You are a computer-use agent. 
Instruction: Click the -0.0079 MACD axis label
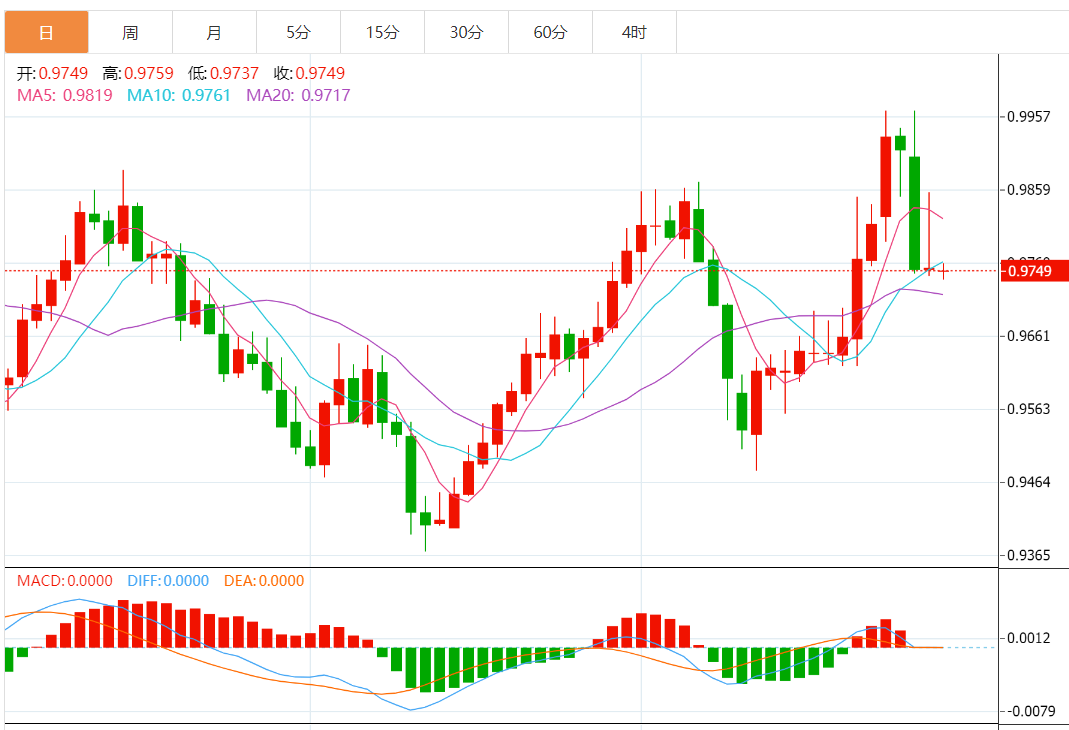(1032, 711)
